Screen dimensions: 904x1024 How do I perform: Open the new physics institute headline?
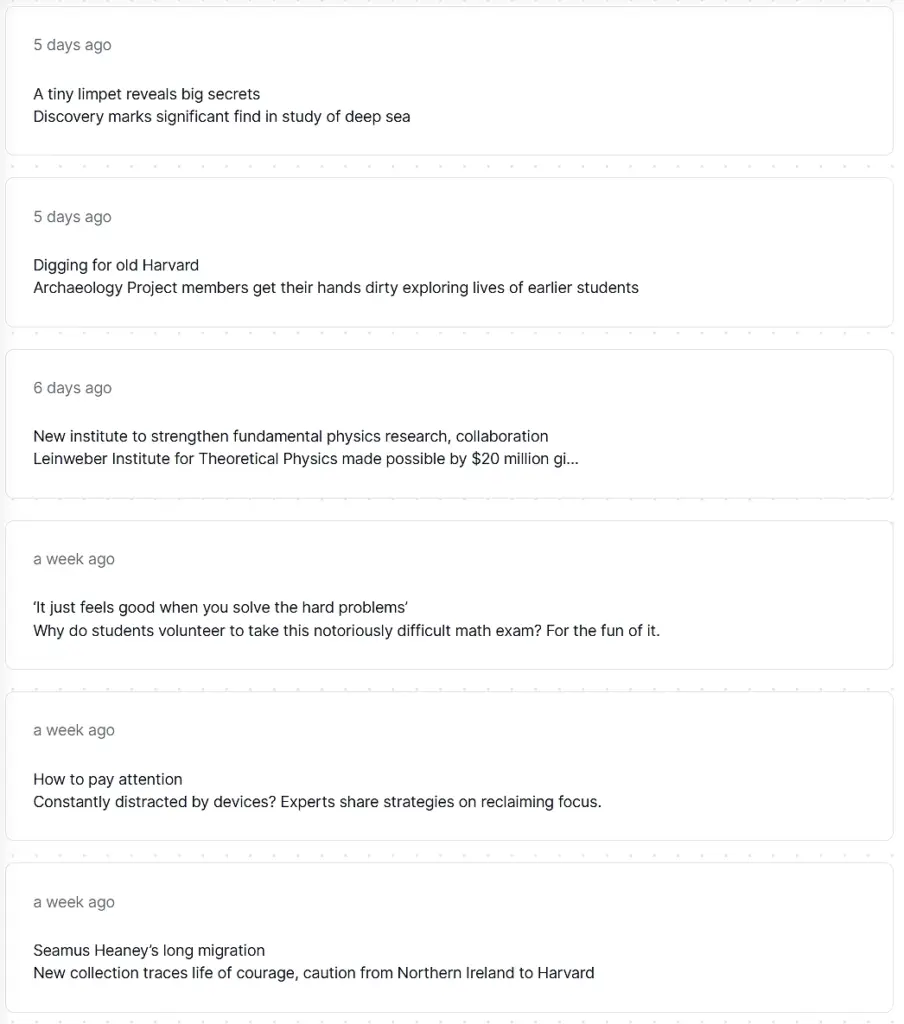[290, 436]
